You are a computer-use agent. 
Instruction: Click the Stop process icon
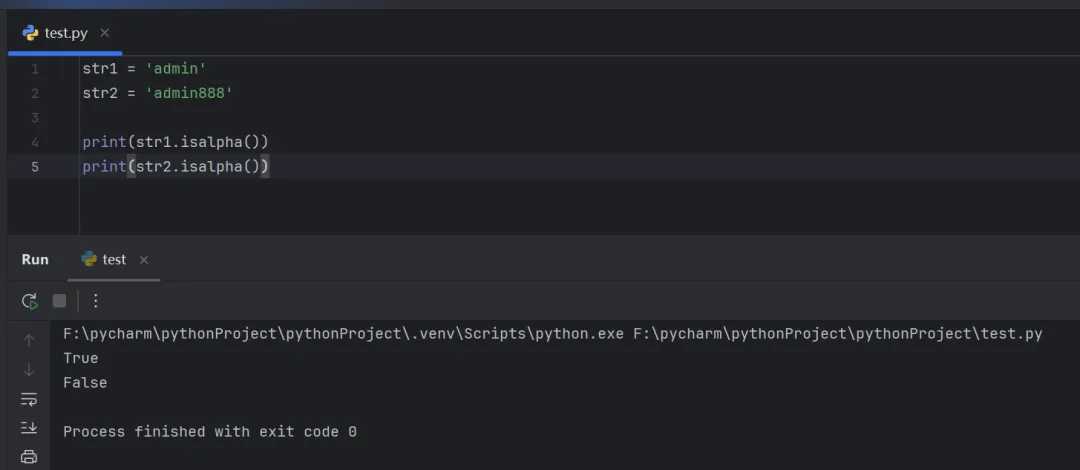click(59, 301)
